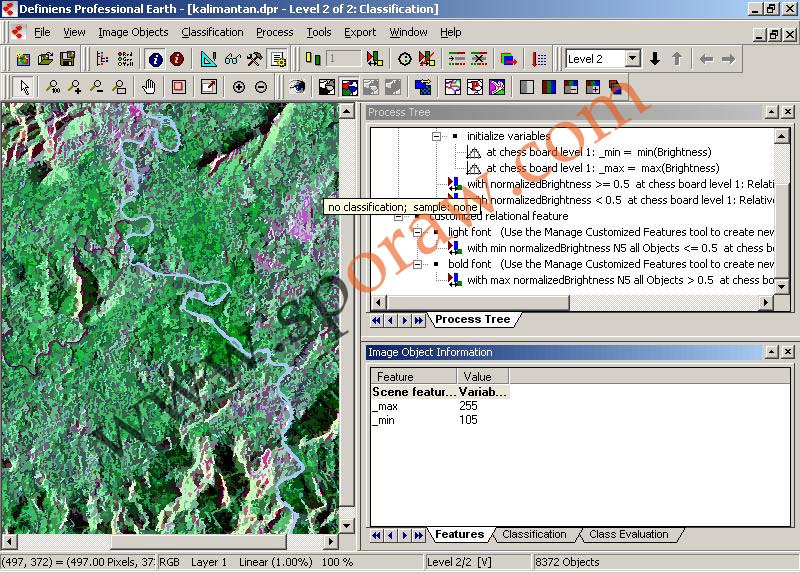Toggle the eye view layer button

pyautogui.click(x=297, y=87)
